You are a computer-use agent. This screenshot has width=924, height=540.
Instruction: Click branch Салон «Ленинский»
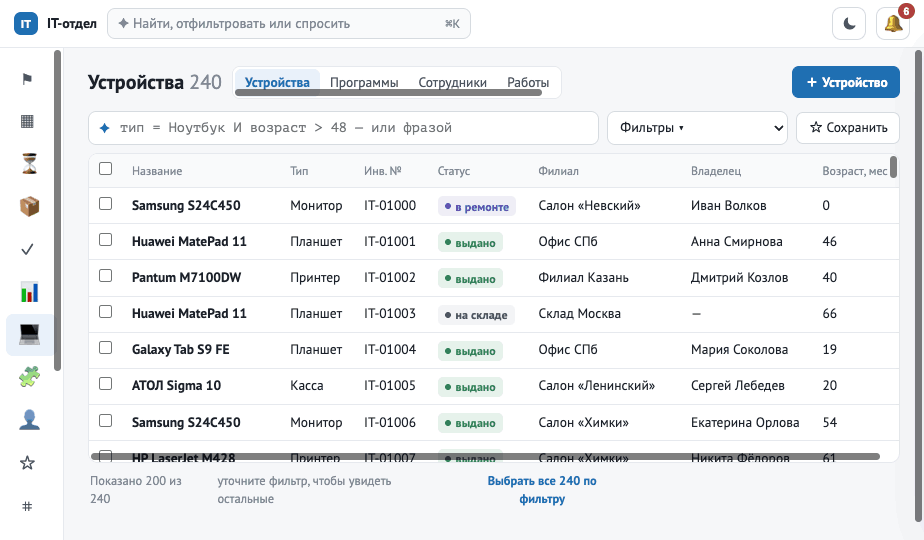[x=596, y=386]
